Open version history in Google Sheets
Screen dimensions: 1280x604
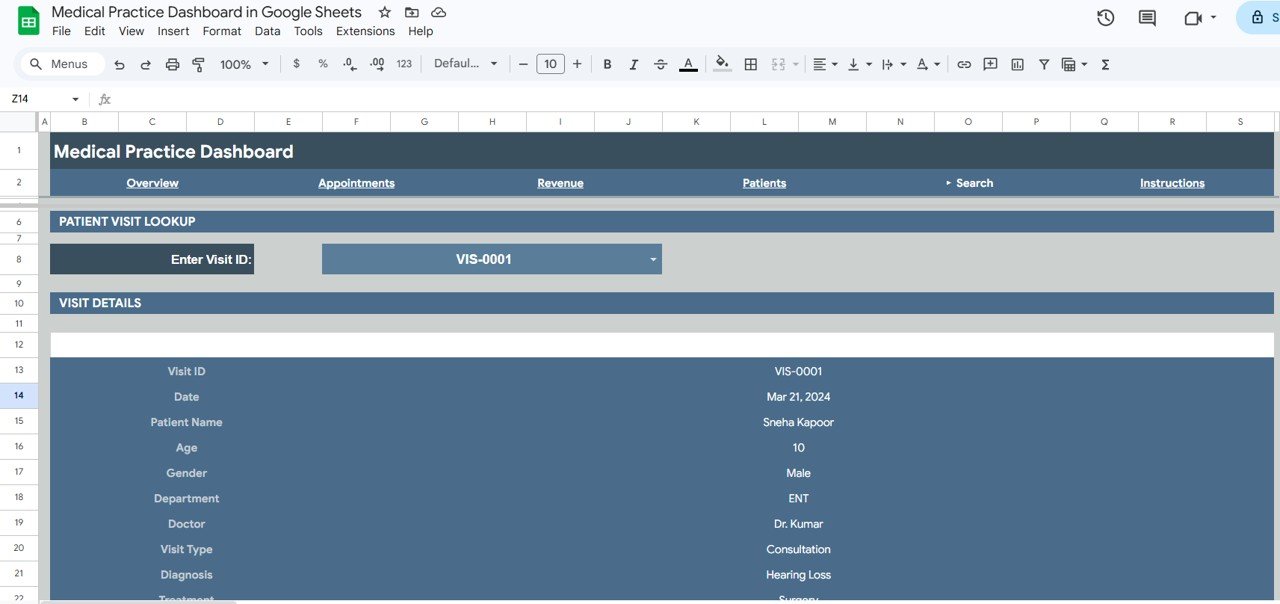[1104, 17]
